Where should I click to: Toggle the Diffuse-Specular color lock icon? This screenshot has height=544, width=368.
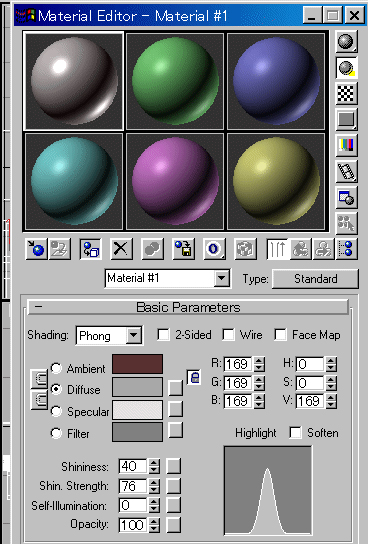click(195, 377)
